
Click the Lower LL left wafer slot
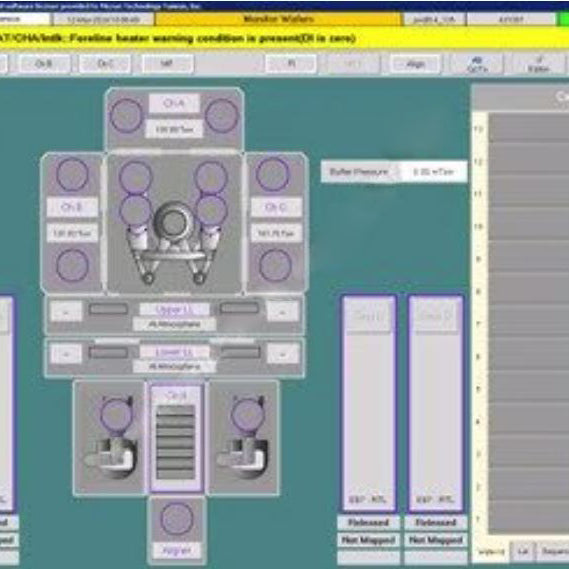(108, 353)
